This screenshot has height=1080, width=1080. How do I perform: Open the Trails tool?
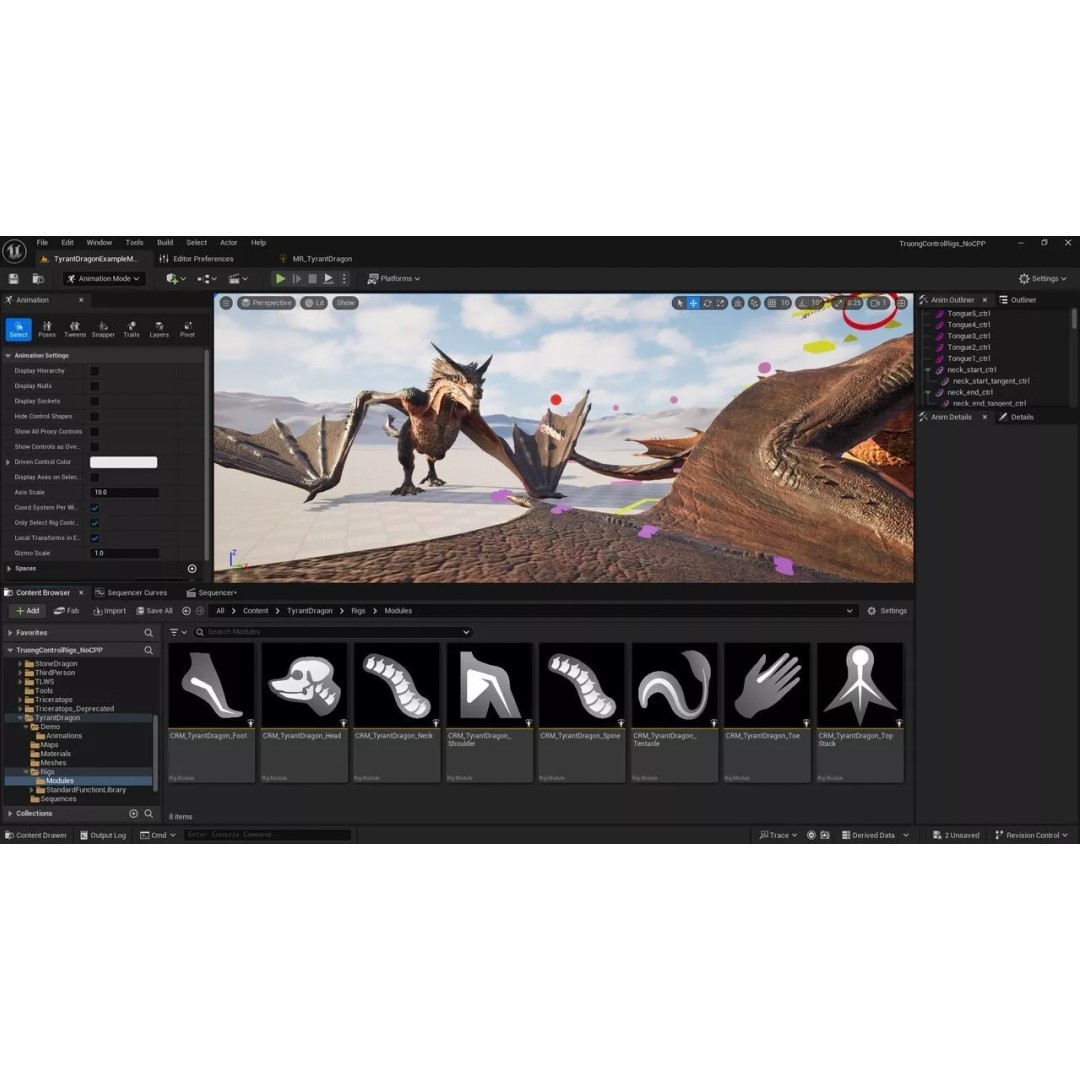pyautogui.click(x=131, y=329)
